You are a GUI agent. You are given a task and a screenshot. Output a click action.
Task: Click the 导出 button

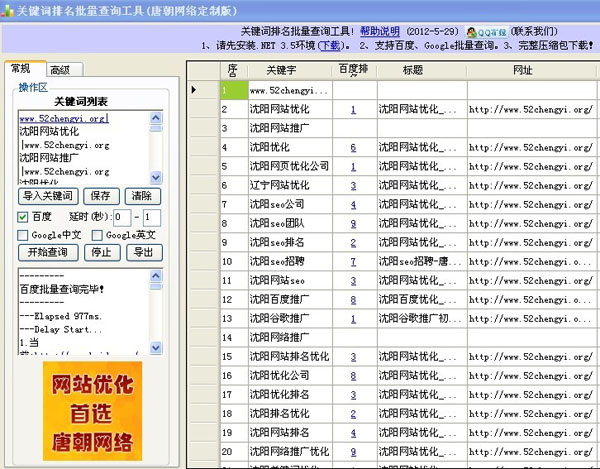click(x=144, y=252)
